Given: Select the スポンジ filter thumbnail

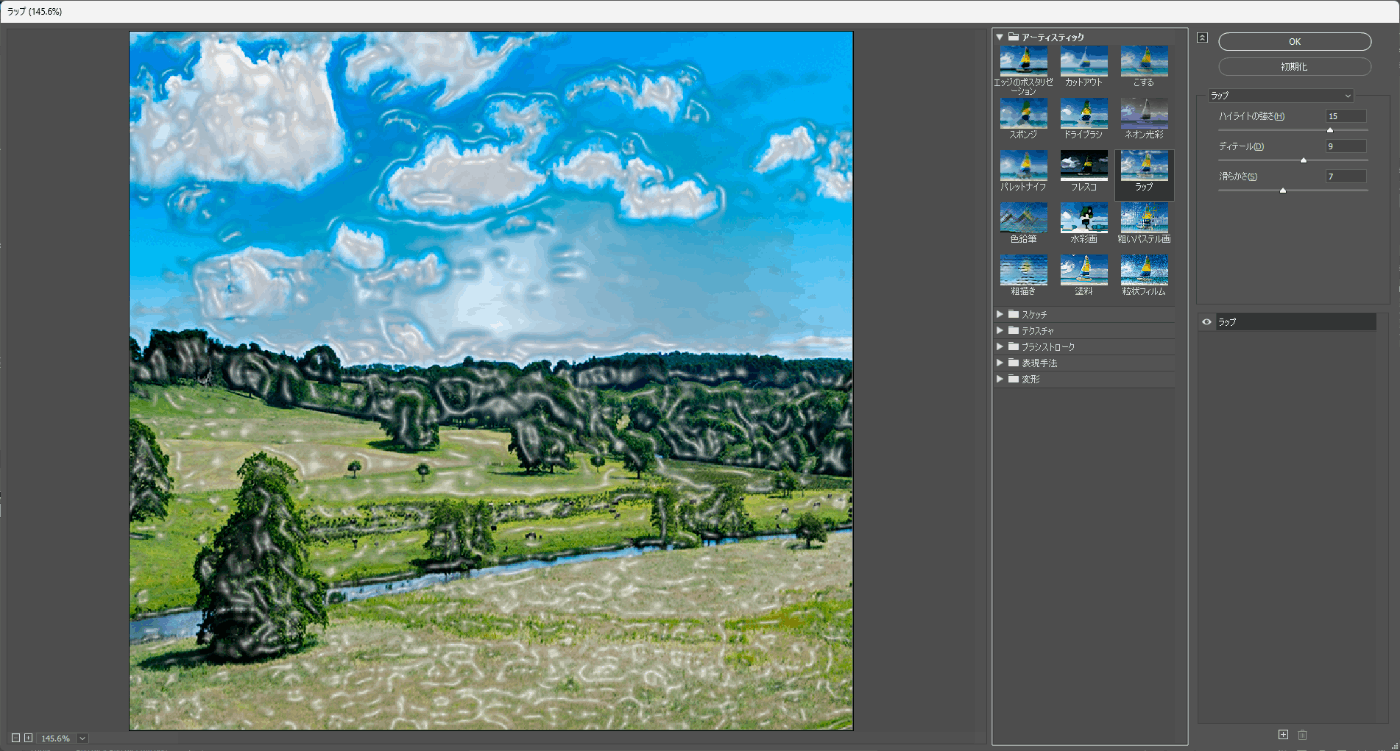Looking at the screenshot, I should [x=1023, y=114].
